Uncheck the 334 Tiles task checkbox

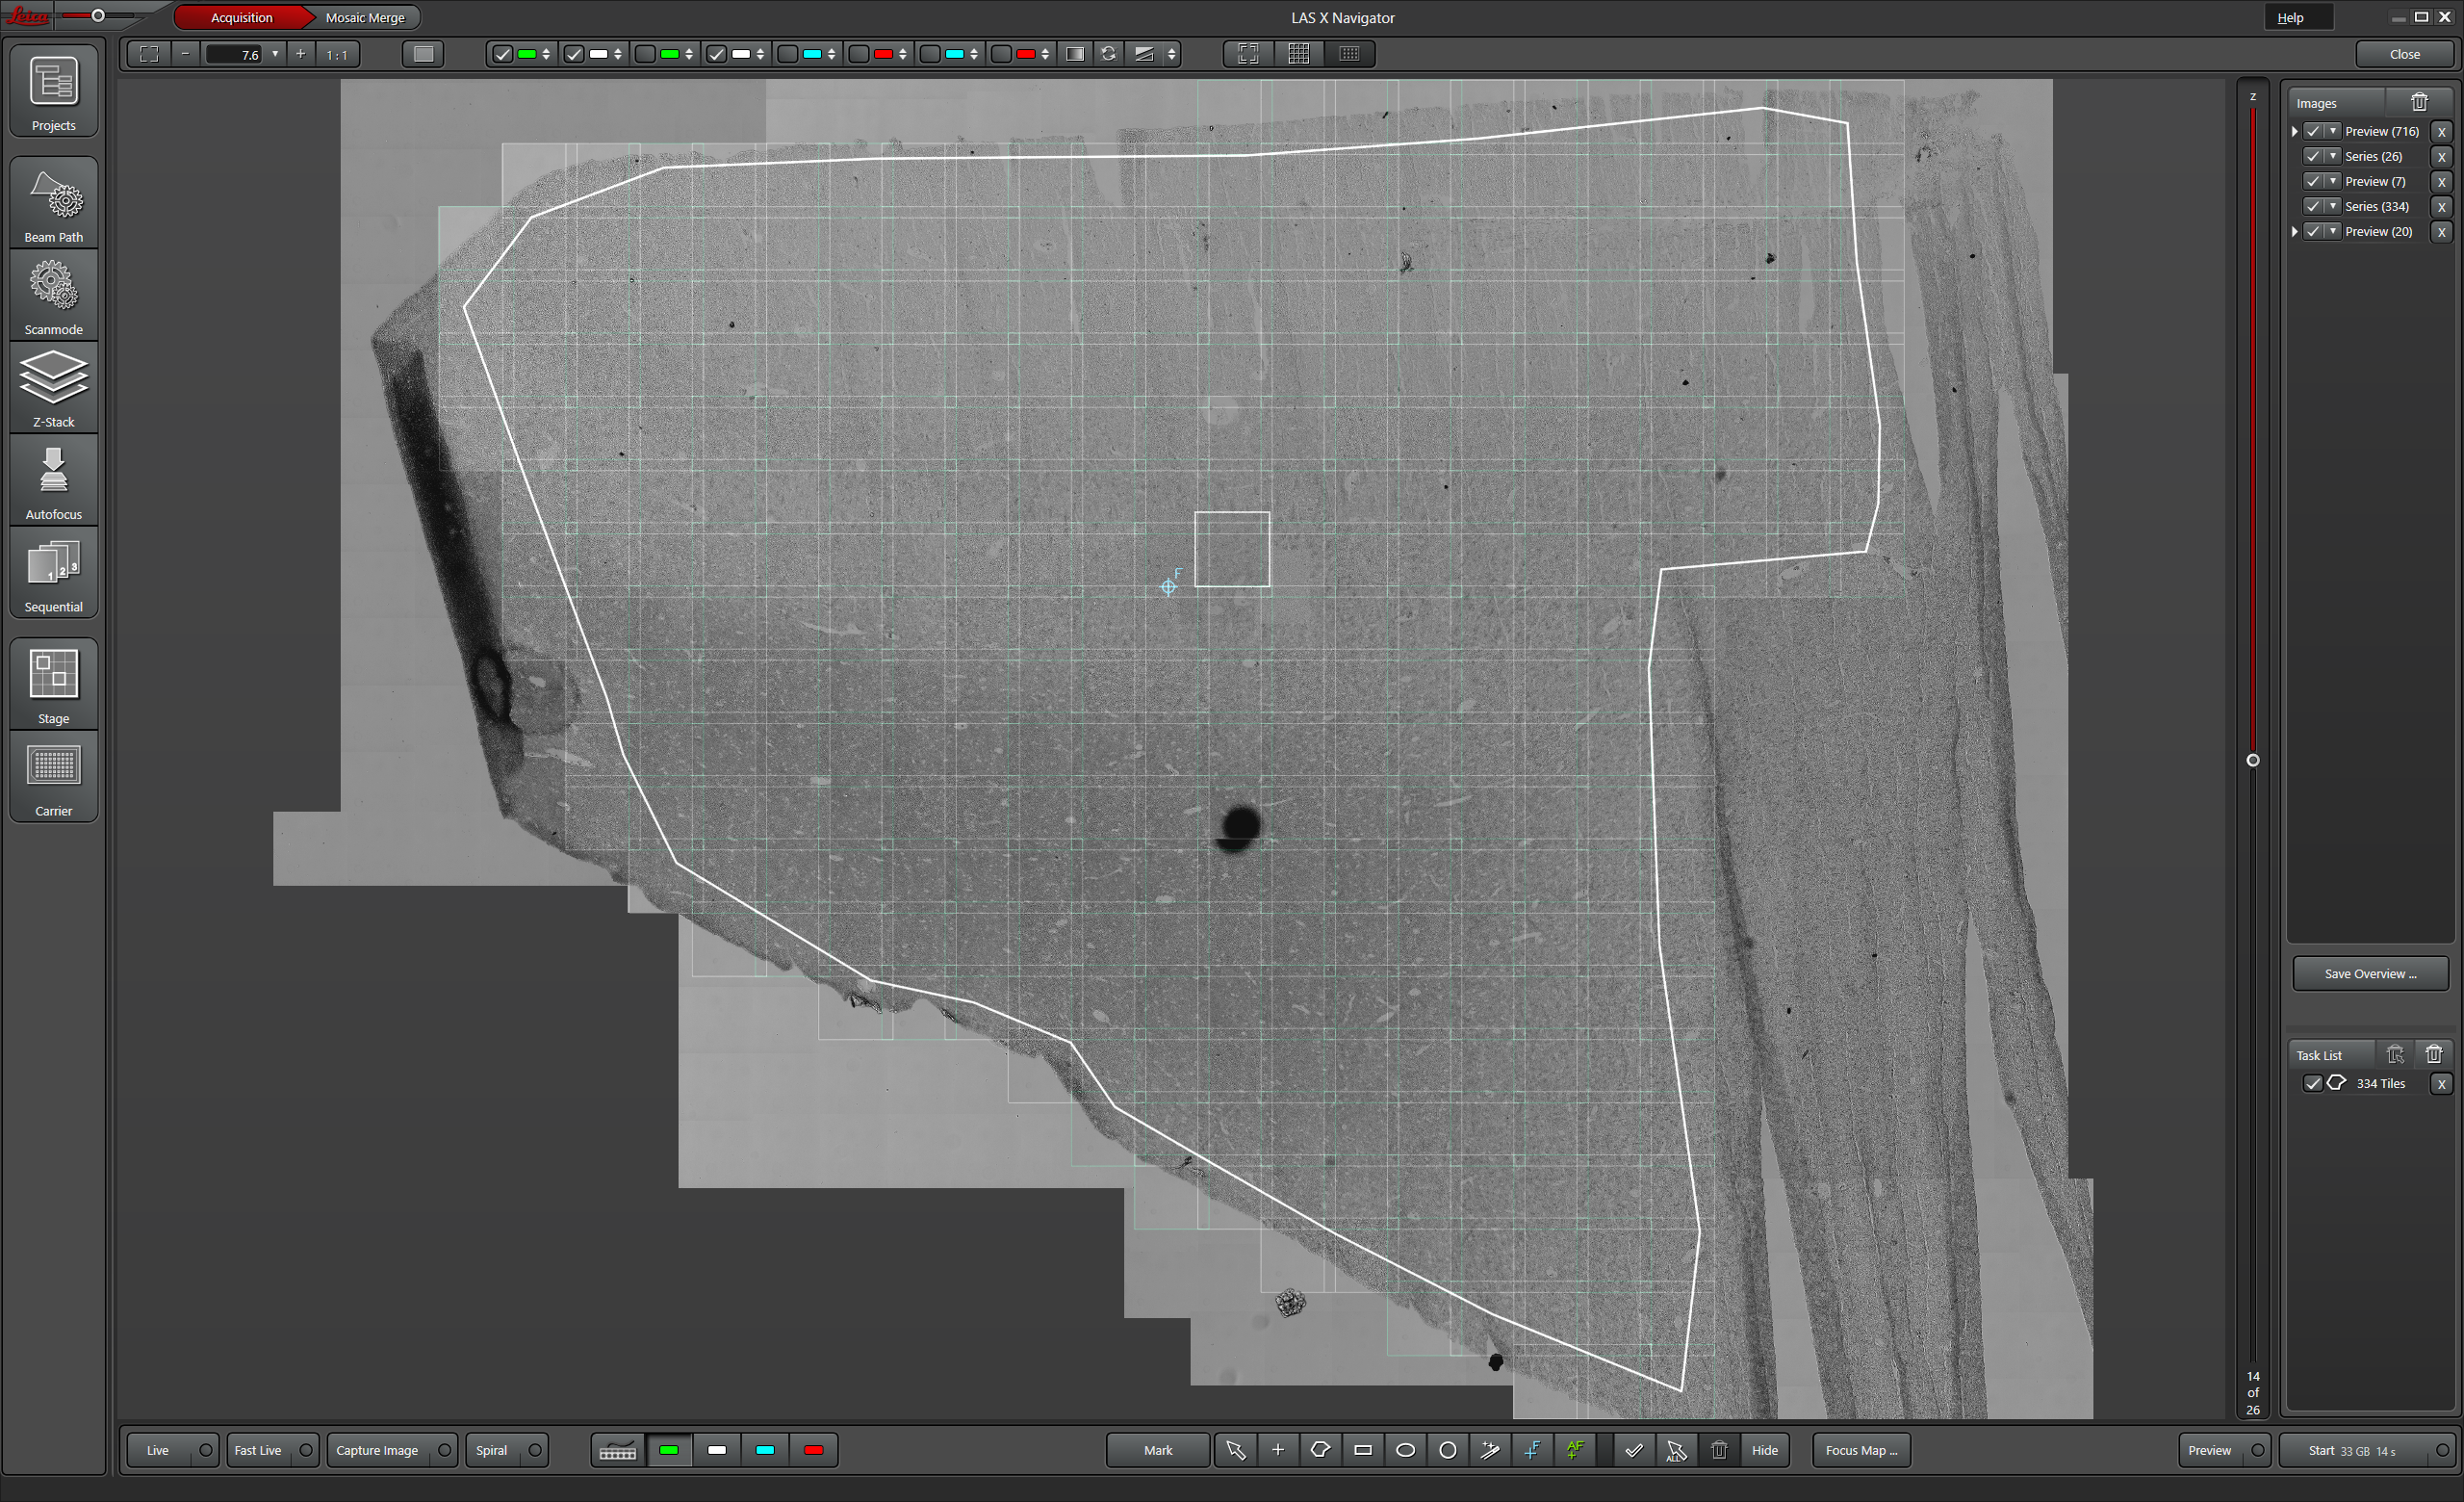(2312, 1083)
